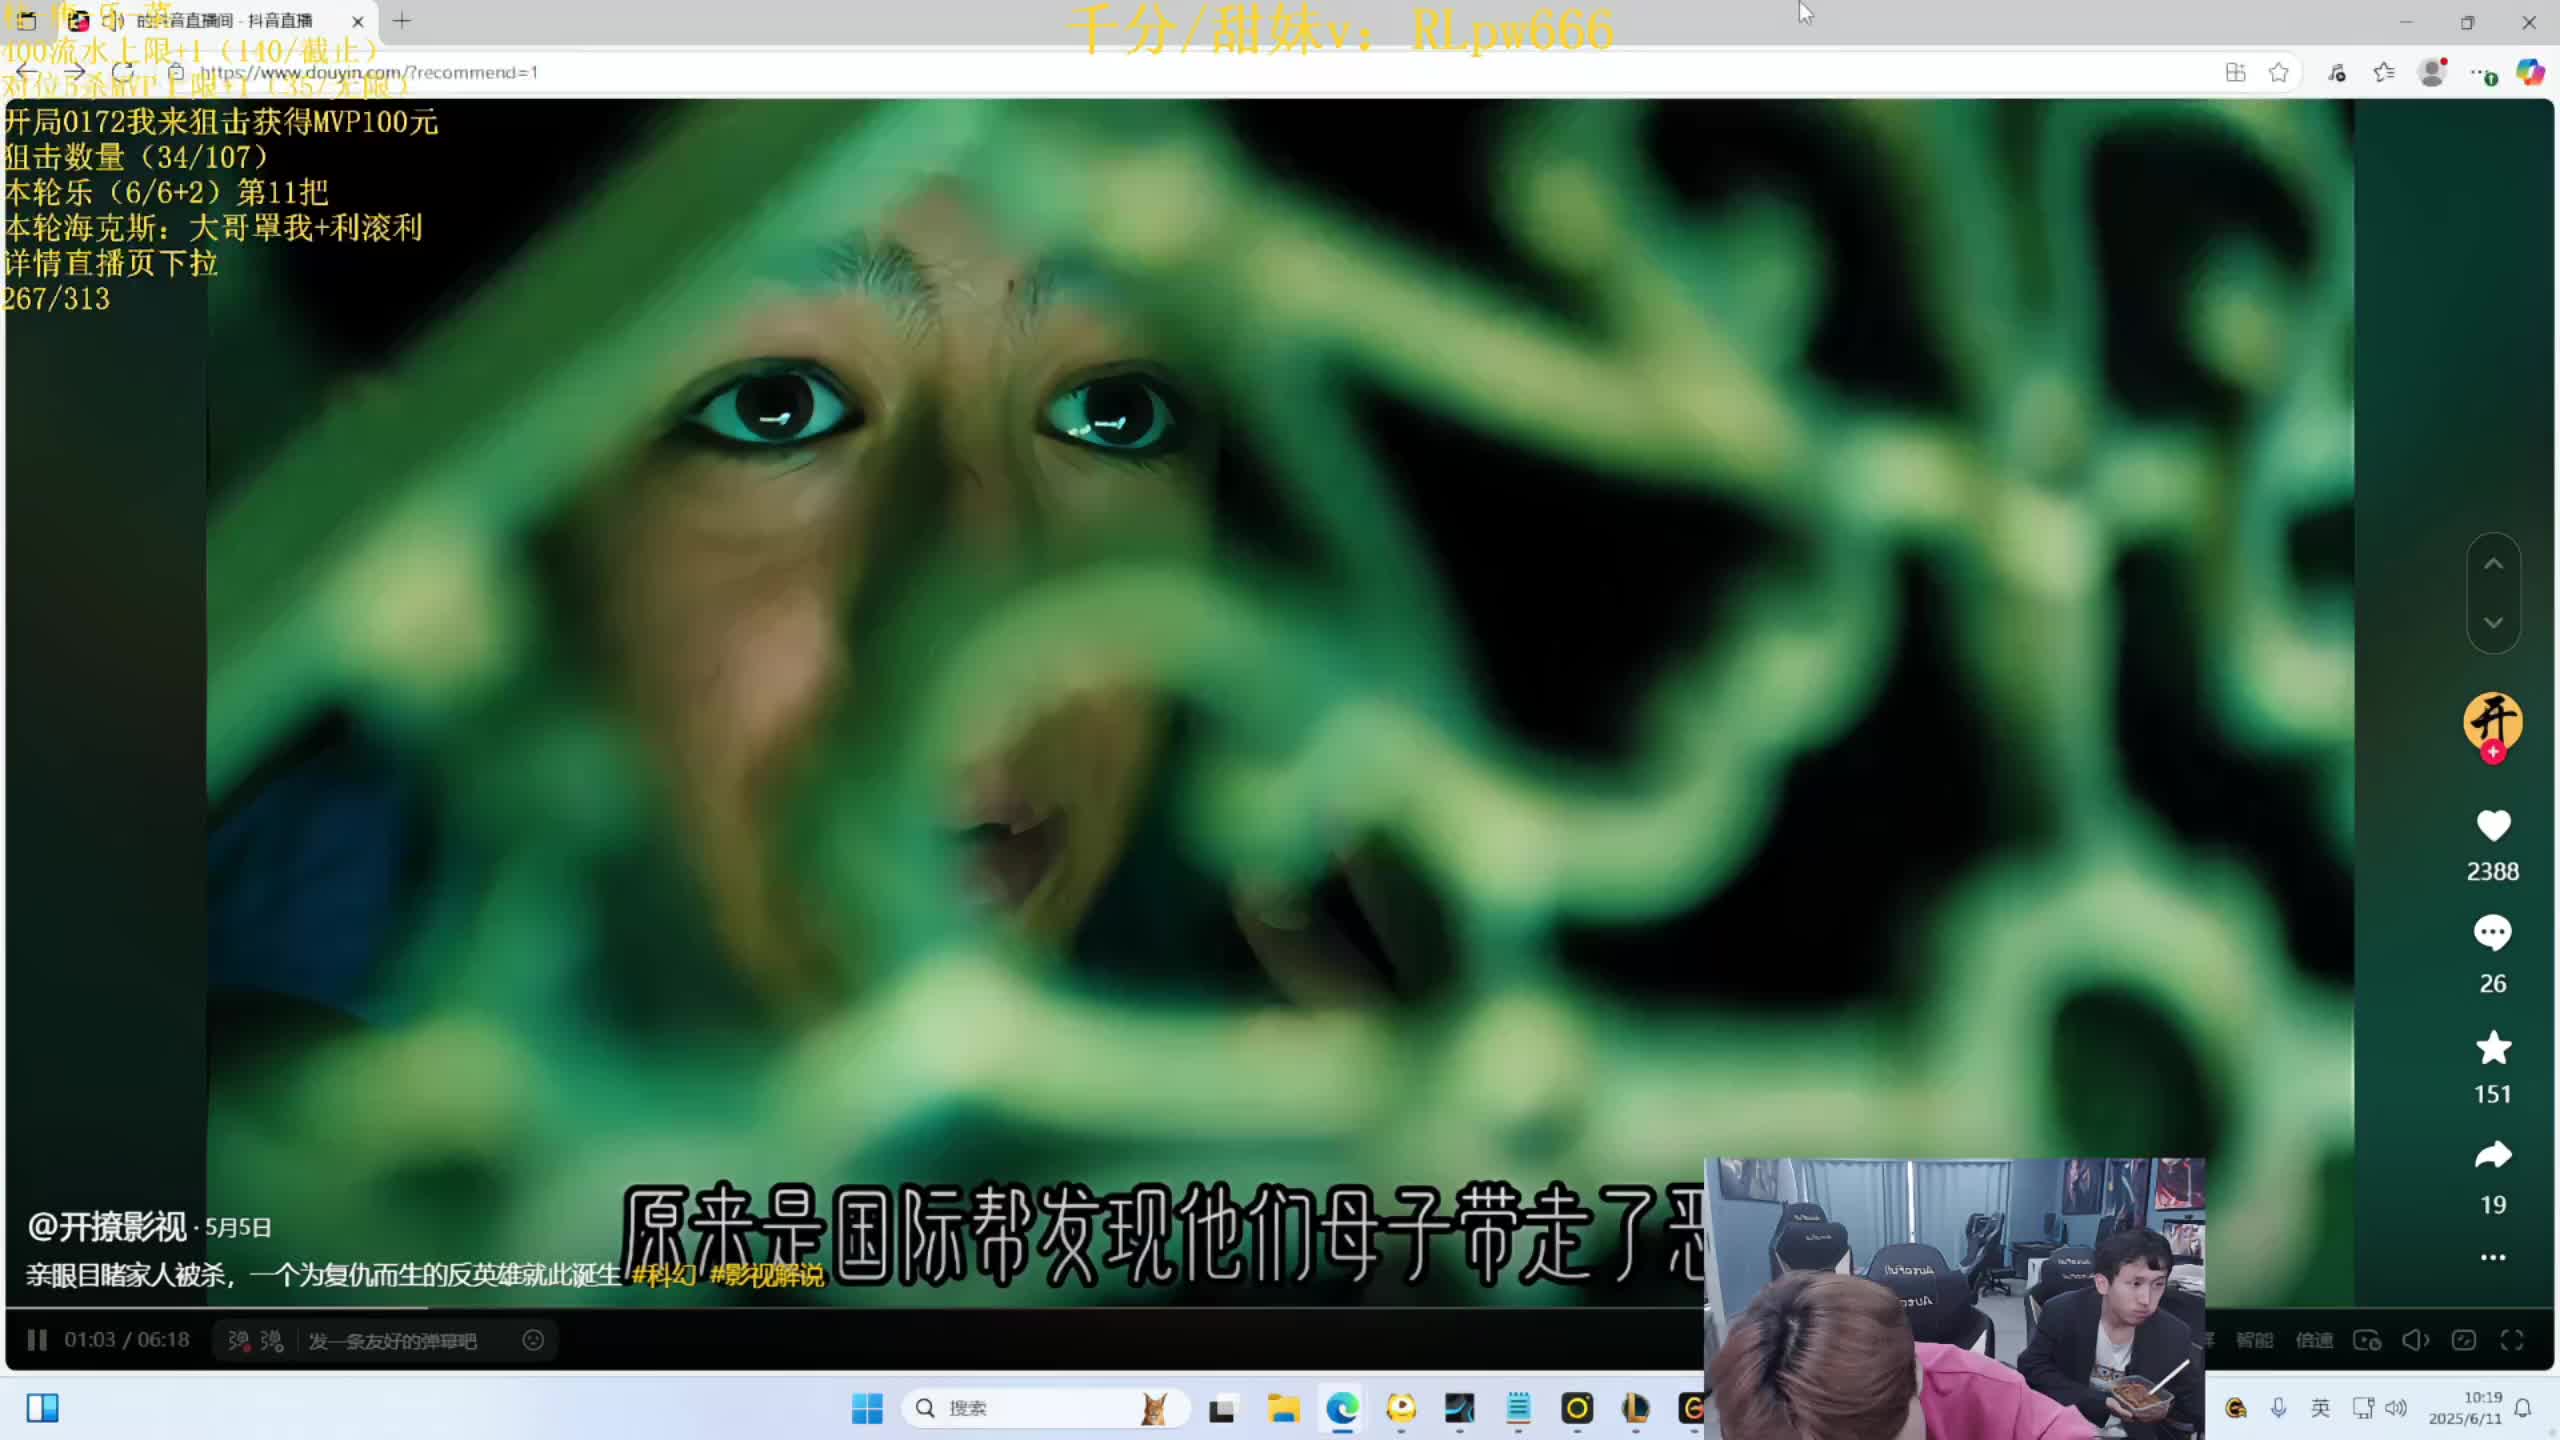Read the video description 亲眼目睹家人被杀
The height and width of the screenshot is (1440, 2560).
point(323,1275)
